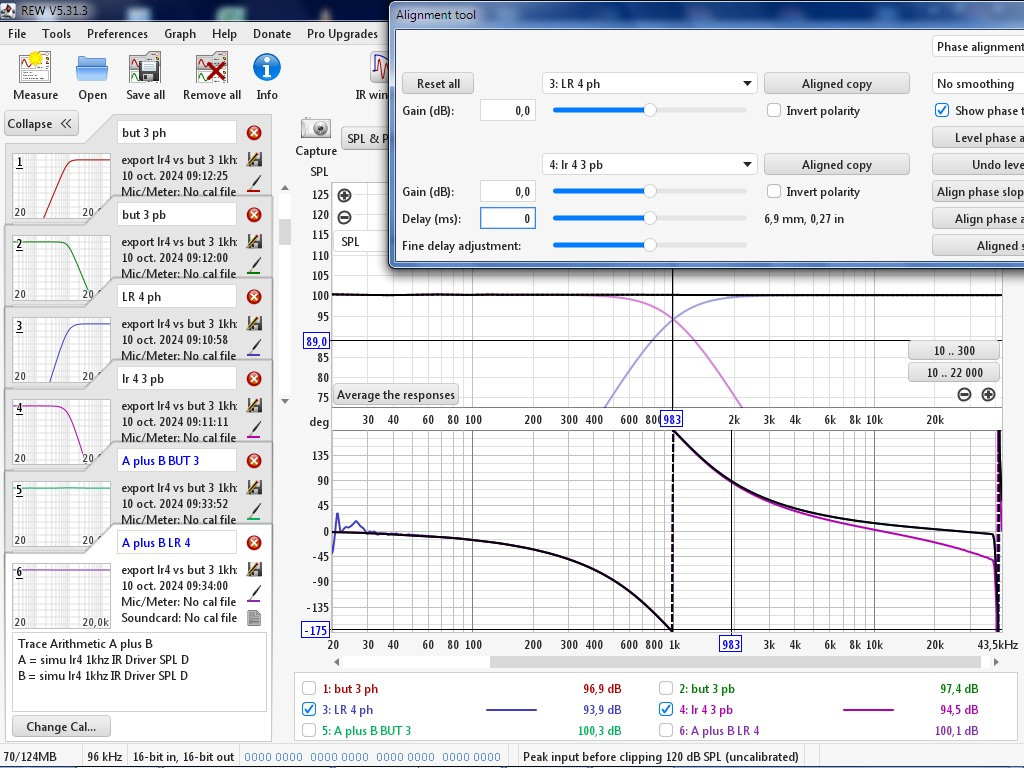The image size is (1024, 768).
Task: Remove the 'but 3 ph' measurement
Action: point(254,133)
